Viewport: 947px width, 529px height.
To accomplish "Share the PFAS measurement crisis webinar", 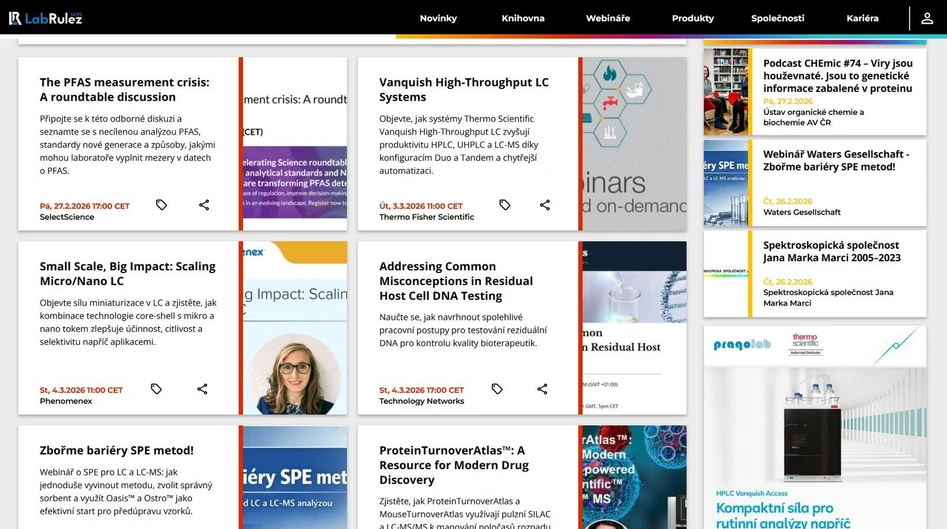I will pyautogui.click(x=204, y=205).
